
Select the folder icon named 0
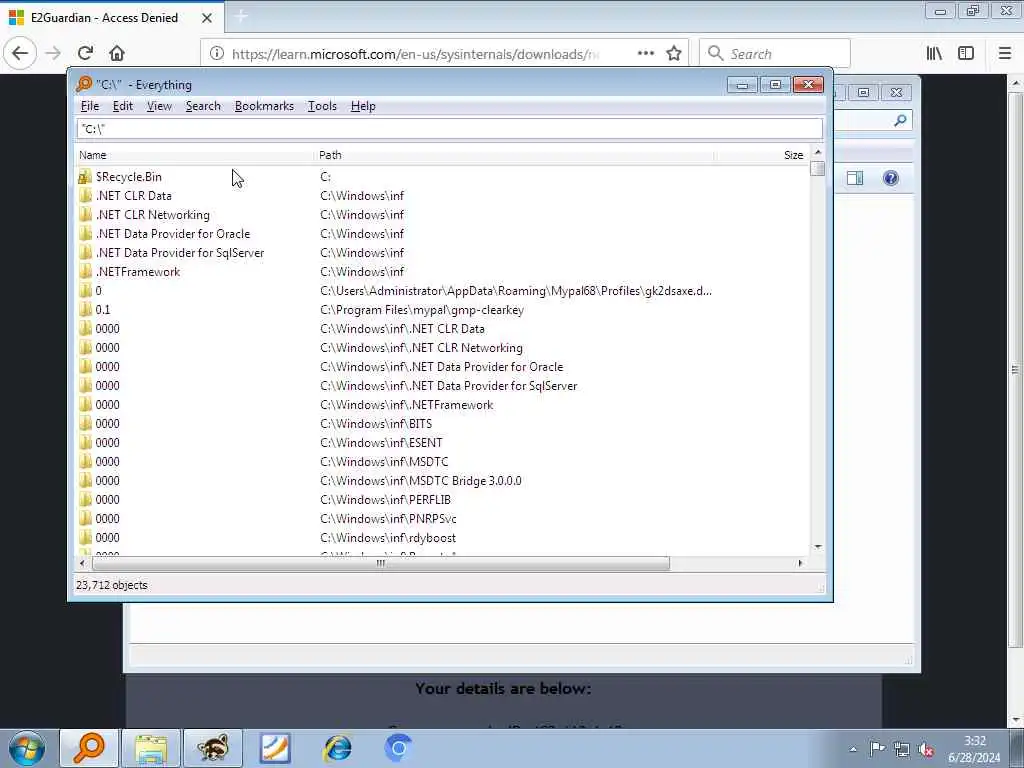(85, 291)
